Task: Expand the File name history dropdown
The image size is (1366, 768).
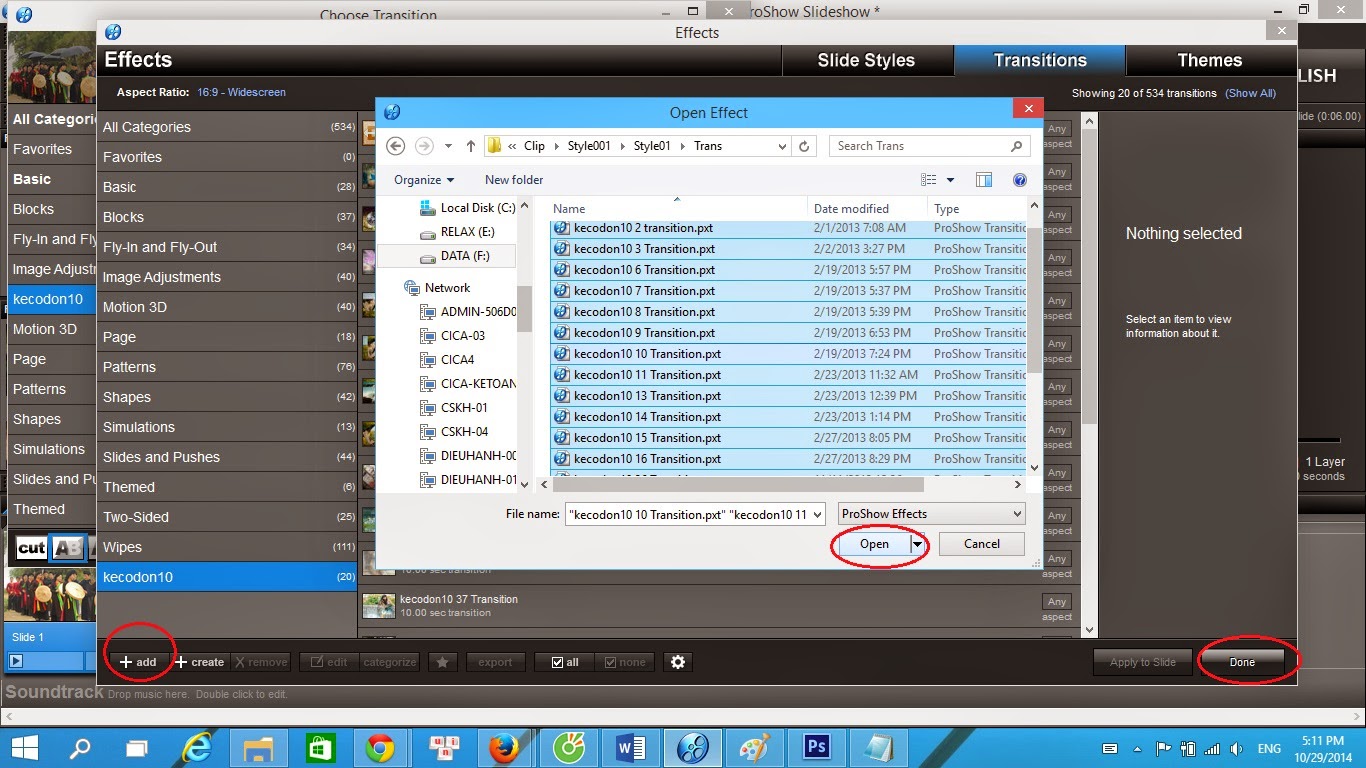Action: click(x=817, y=514)
